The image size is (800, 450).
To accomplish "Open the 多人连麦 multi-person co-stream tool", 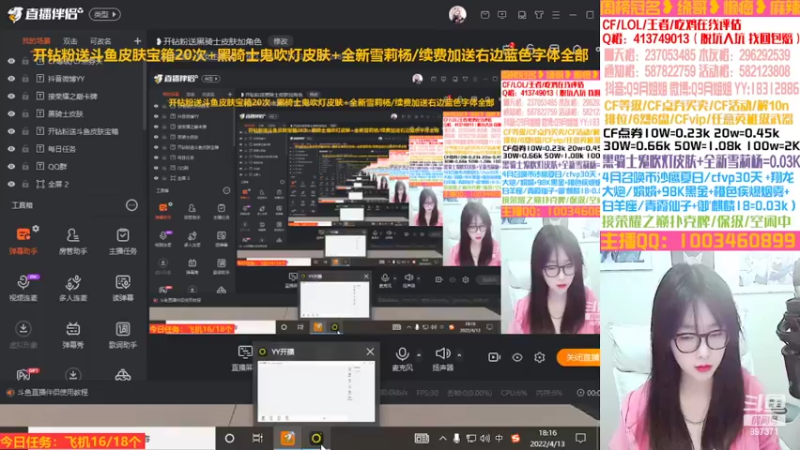I will pos(73,287).
